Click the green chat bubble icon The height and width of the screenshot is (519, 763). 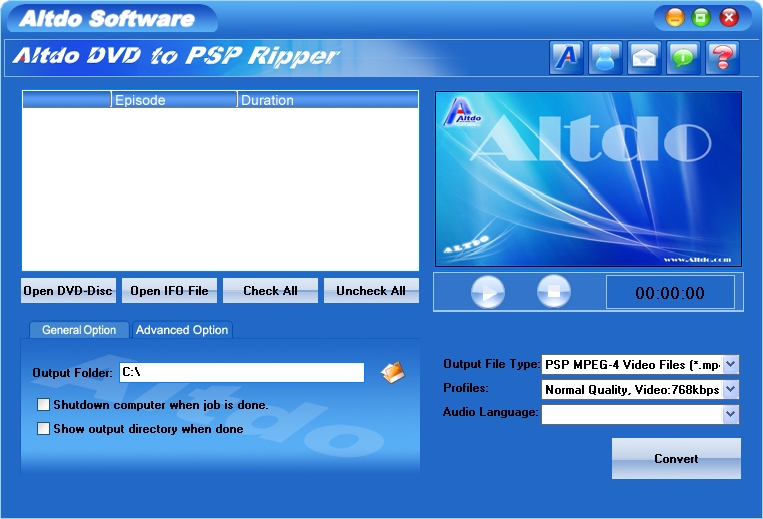click(x=683, y=58)
